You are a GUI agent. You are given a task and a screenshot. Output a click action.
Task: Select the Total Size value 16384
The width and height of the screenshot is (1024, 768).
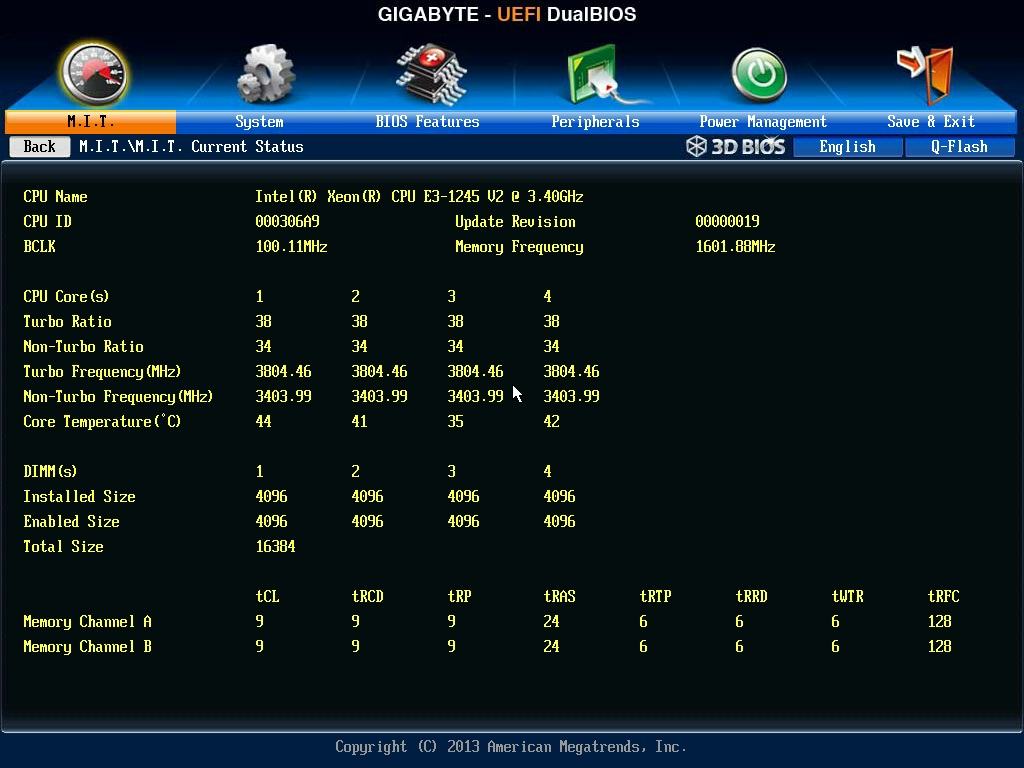coord(275,547)
